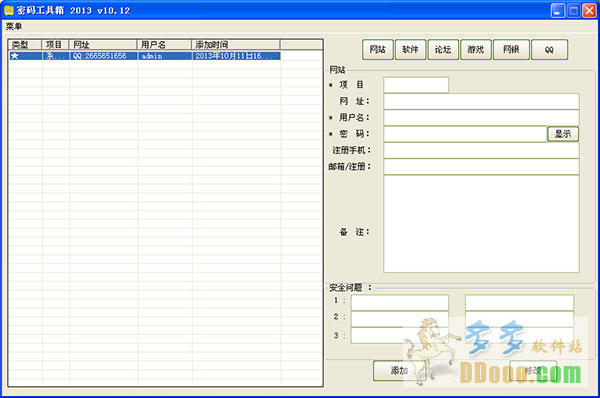Sort by the 添加时间 column header
Screen dimensions: 600x398
pos(236,44)
